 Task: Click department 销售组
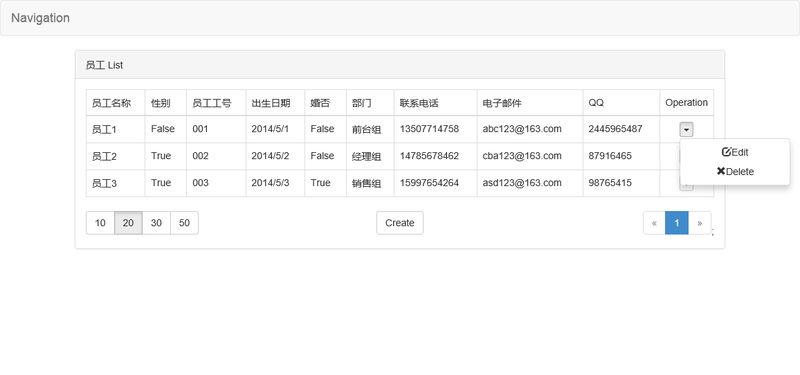[366, 183]
